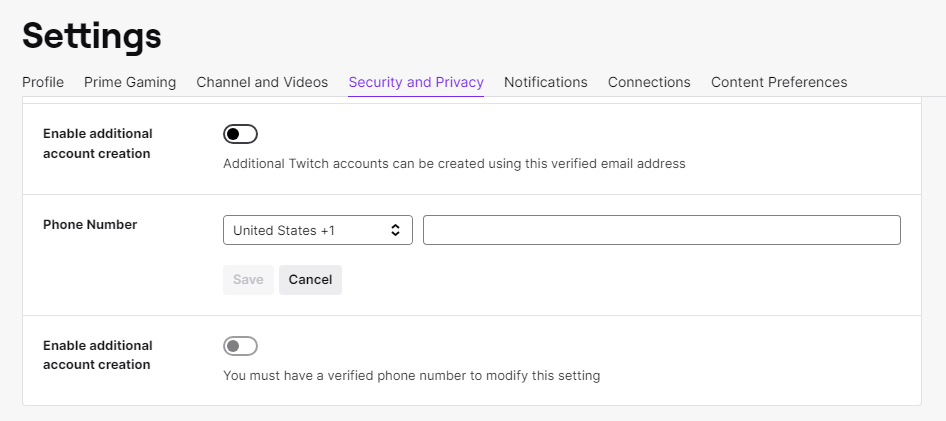Click the Settings page heading
Viewport: 946px width, 421px height.
click(92, 36)
